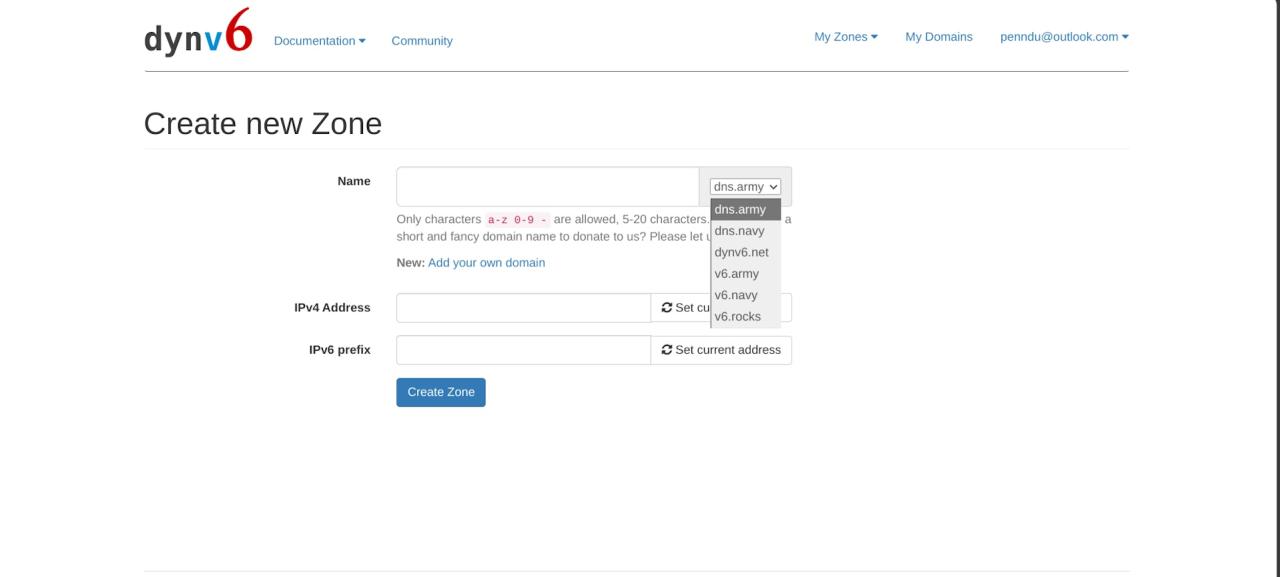This screenshot has width=1280, height=577.
Task: Submit with the Create Zone button
Action: pos(441,392)
